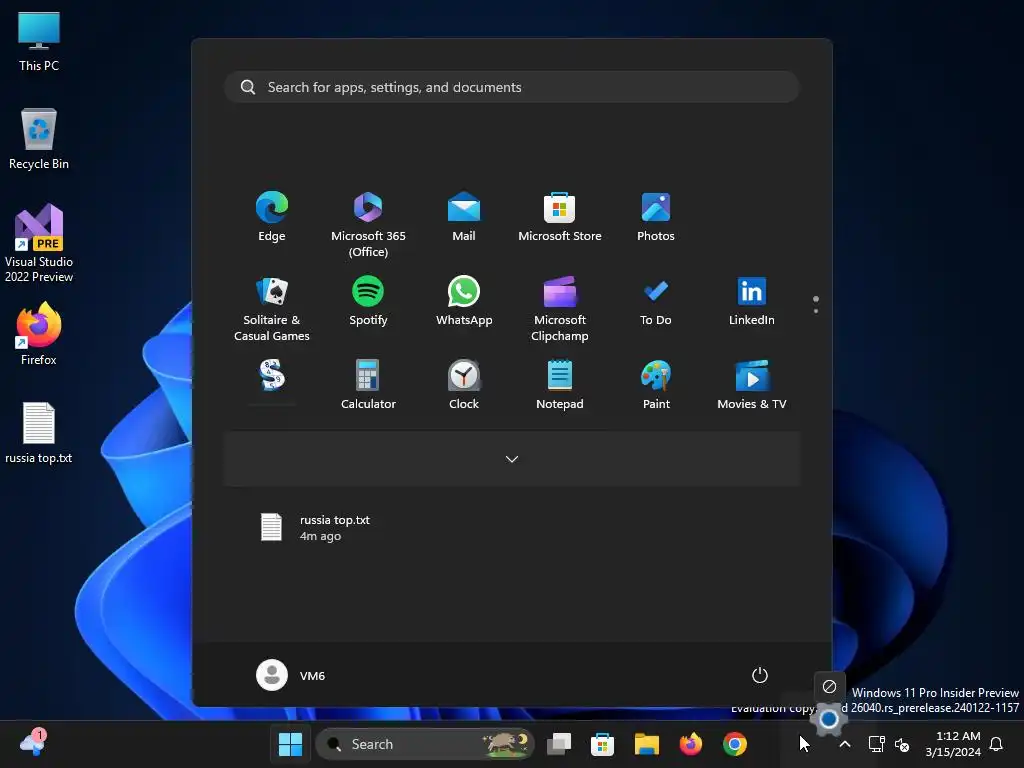Open Task View from the taskbar
Screen dimensions: 1024x768
pos(559,744)
